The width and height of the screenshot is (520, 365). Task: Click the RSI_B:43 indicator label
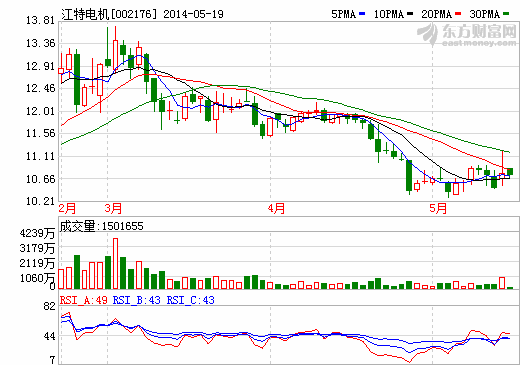tap(137, 300)
